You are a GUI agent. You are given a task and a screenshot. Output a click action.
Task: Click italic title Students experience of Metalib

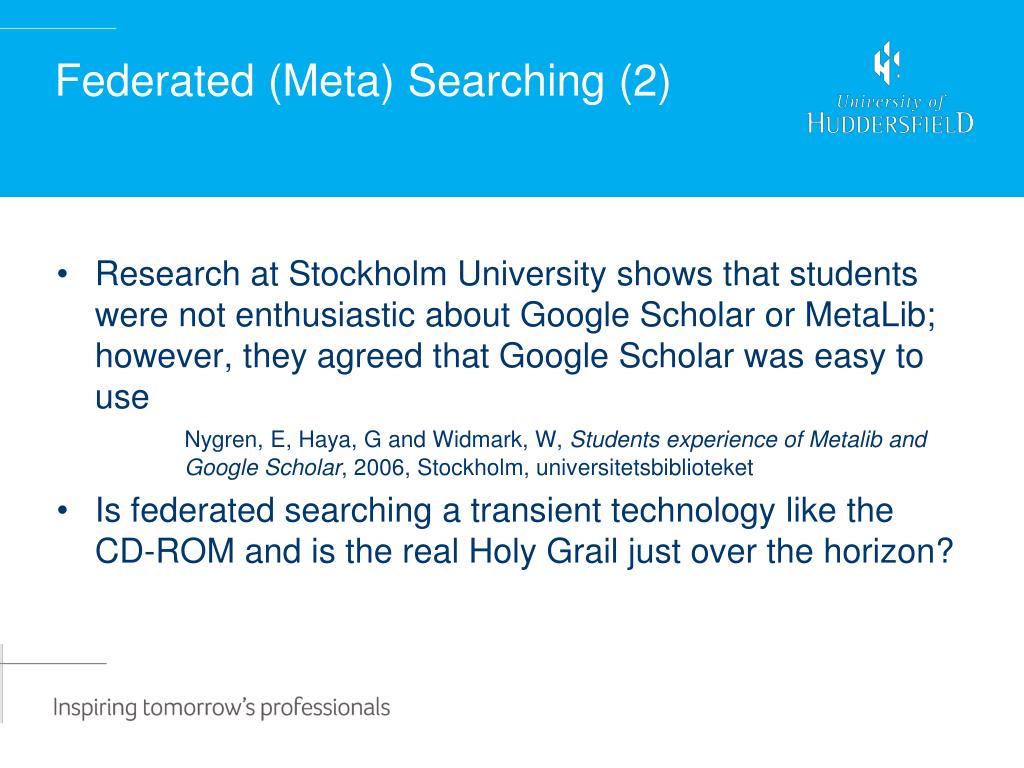pos(749,440)
